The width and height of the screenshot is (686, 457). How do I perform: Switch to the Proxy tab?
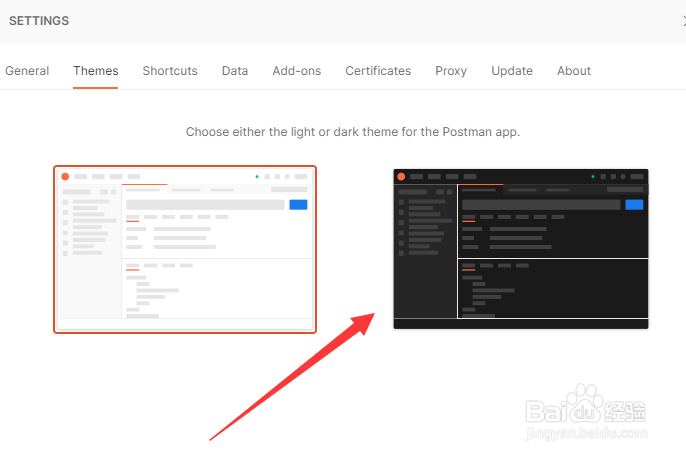click(451, 71)
